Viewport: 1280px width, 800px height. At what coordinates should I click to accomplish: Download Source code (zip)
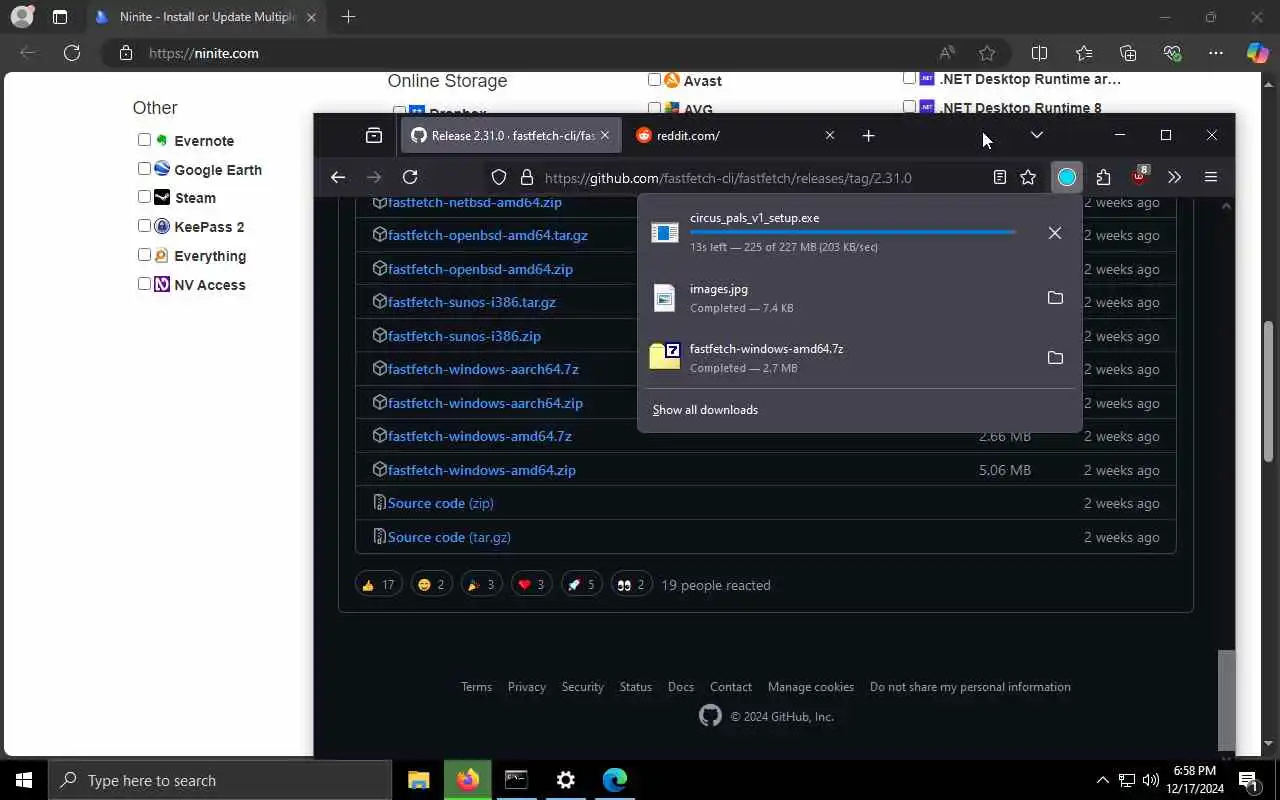440,503
